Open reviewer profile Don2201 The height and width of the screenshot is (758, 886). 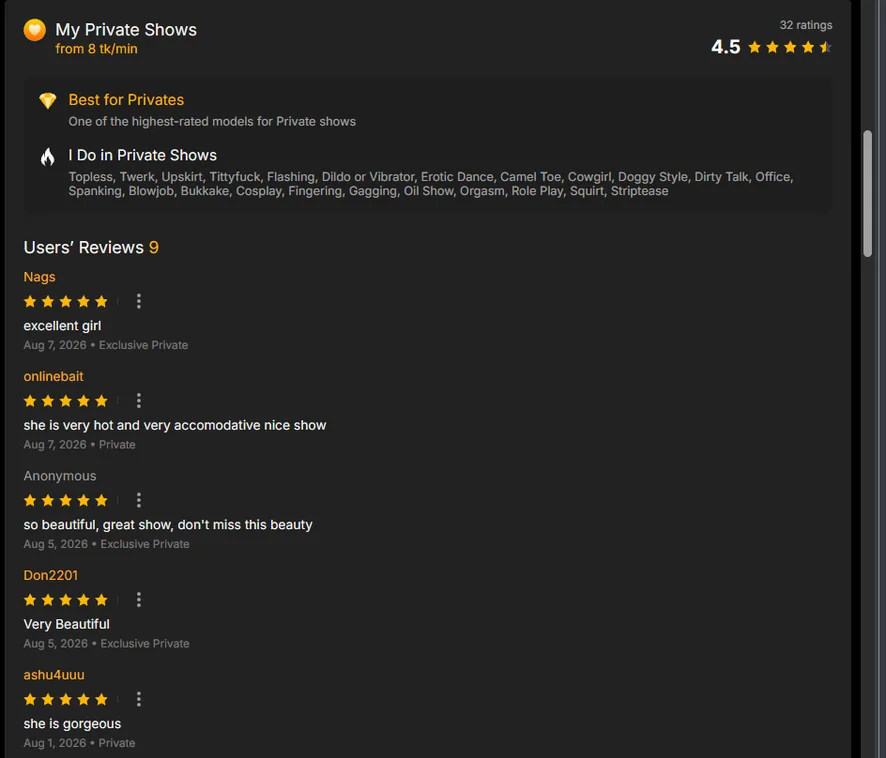[50, 575]
